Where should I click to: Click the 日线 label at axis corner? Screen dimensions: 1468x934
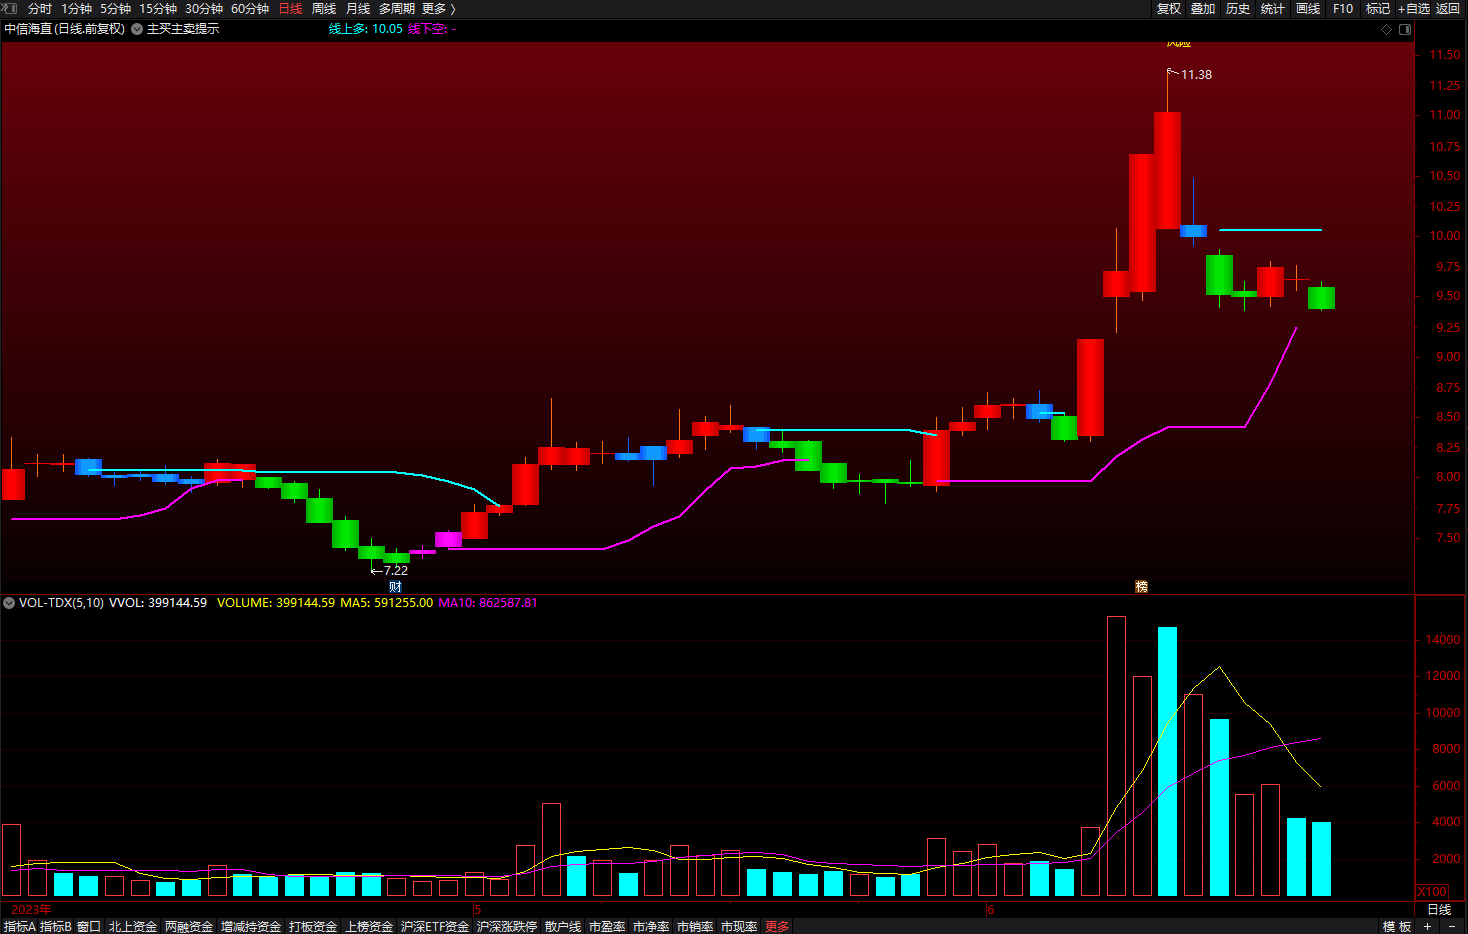tap(1439, 910)
